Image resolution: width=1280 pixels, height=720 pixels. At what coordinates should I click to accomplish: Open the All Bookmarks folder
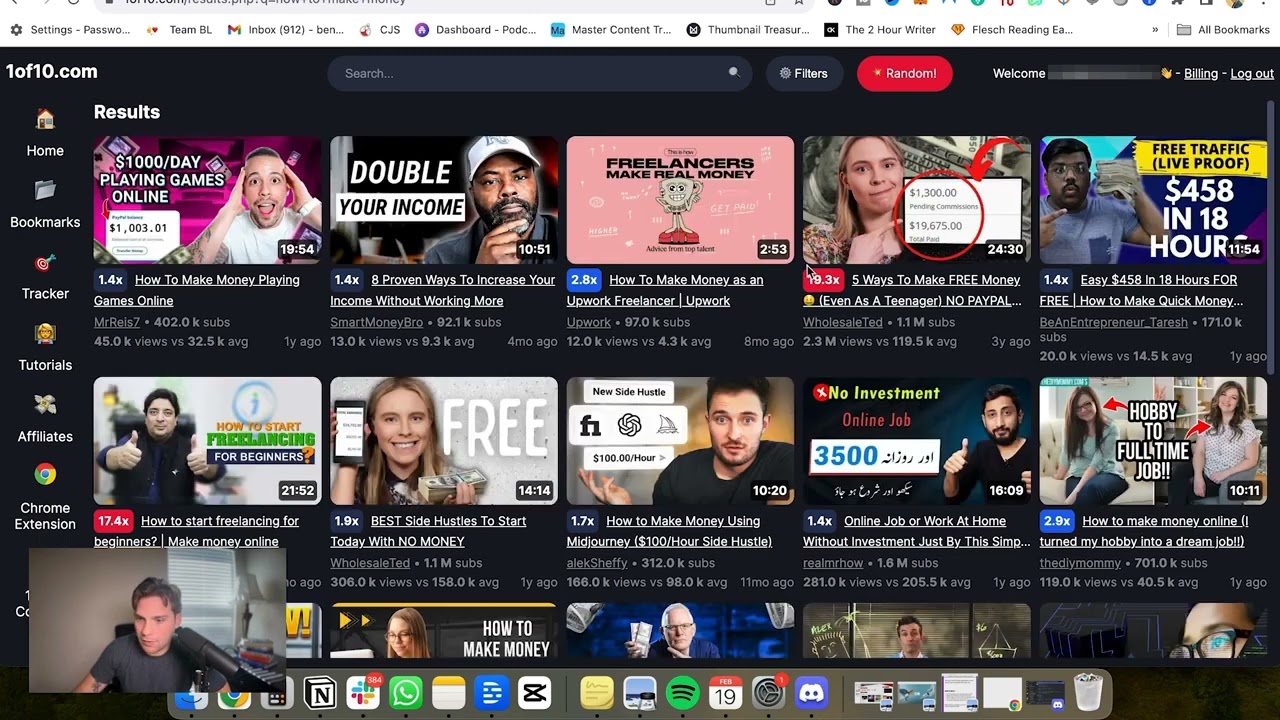point(1223,30)
